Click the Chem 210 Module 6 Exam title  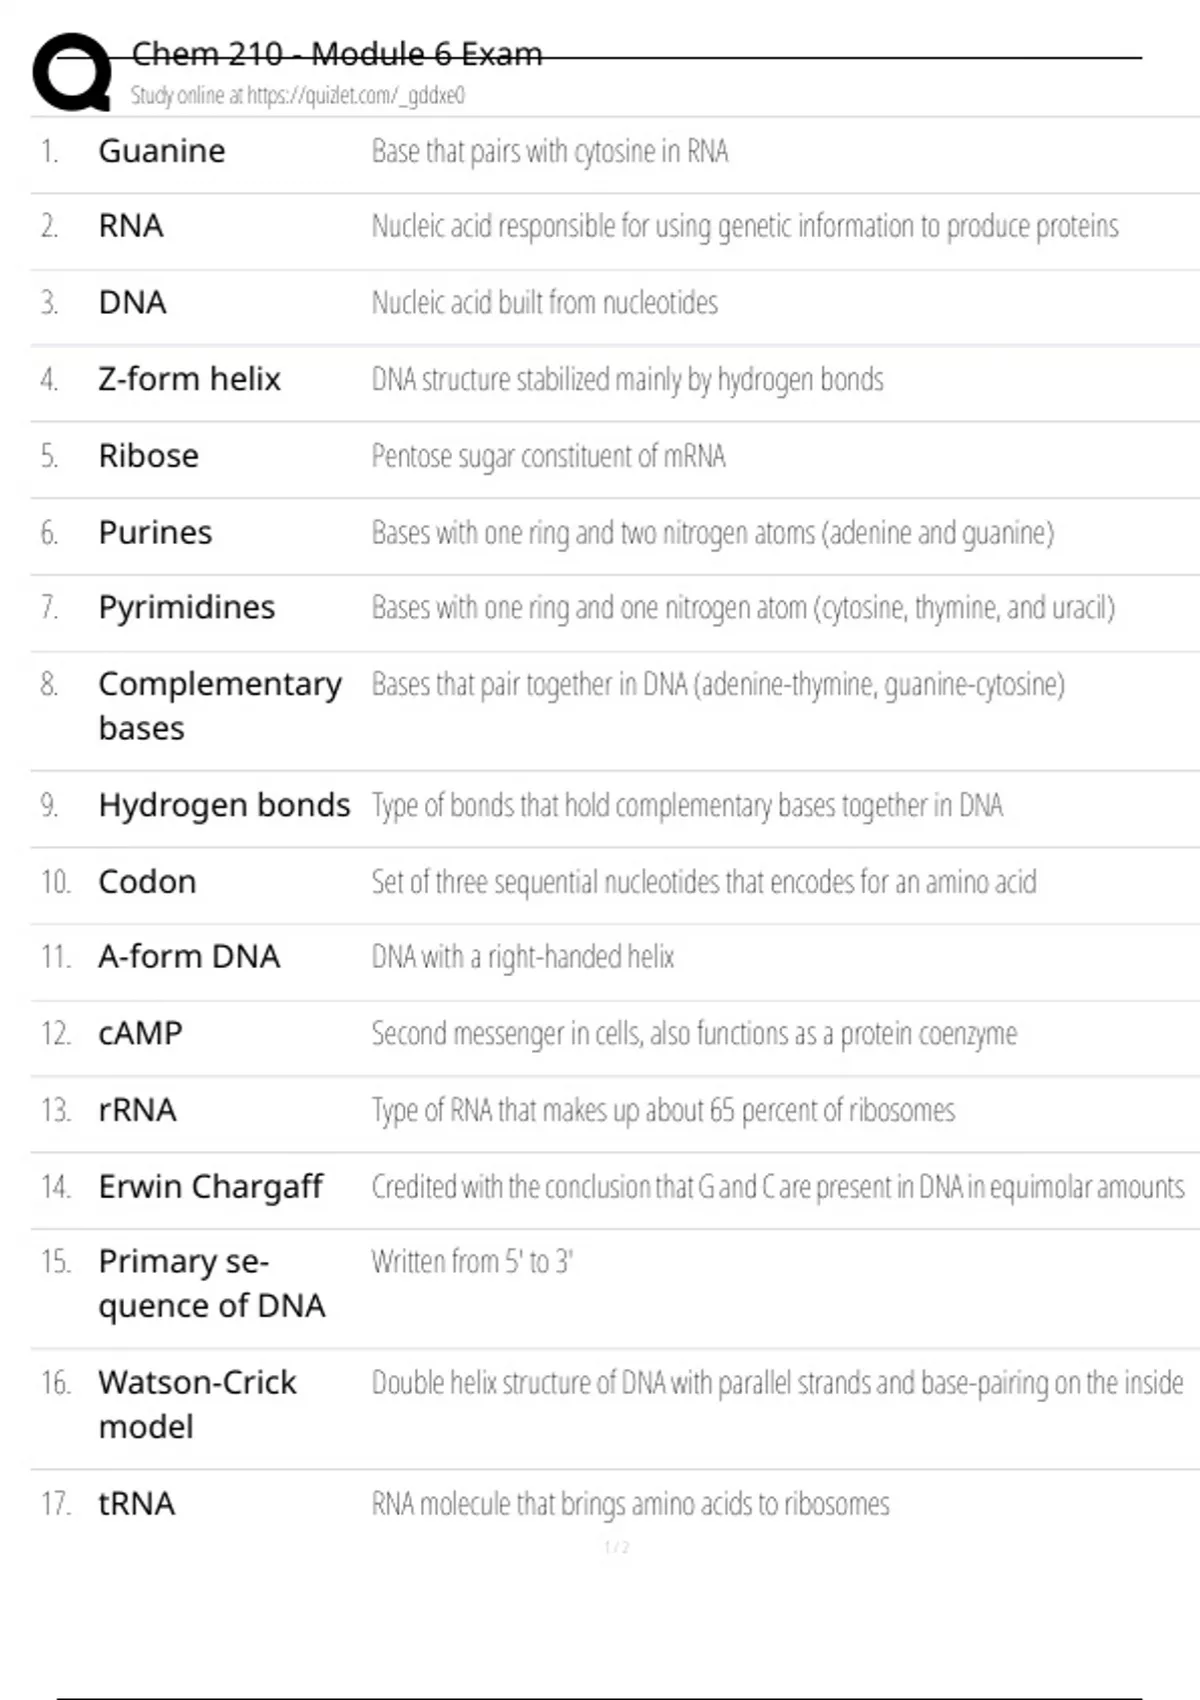[x=337, y=54]
